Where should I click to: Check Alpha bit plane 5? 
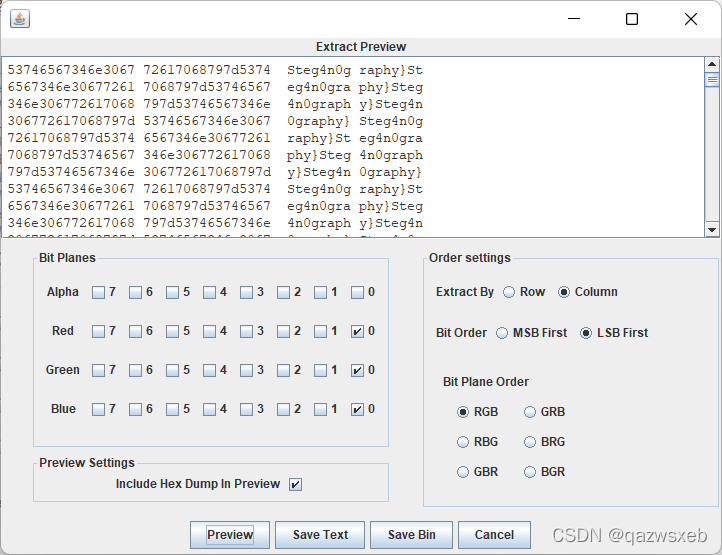[x=172, y=292]
